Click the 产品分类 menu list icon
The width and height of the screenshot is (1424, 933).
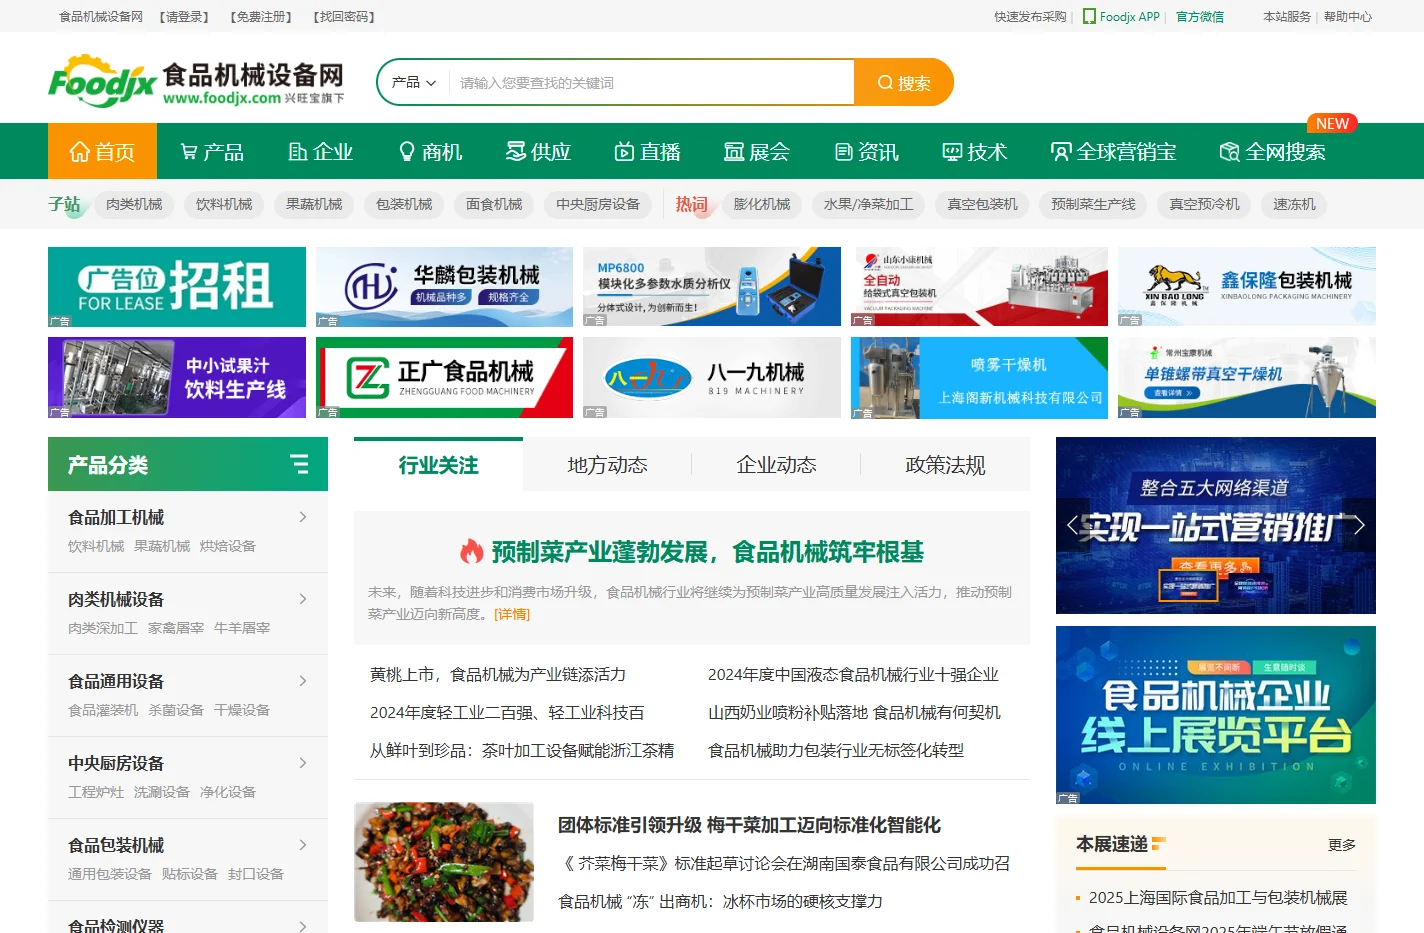pyautogui.click(x=299, y=464)
